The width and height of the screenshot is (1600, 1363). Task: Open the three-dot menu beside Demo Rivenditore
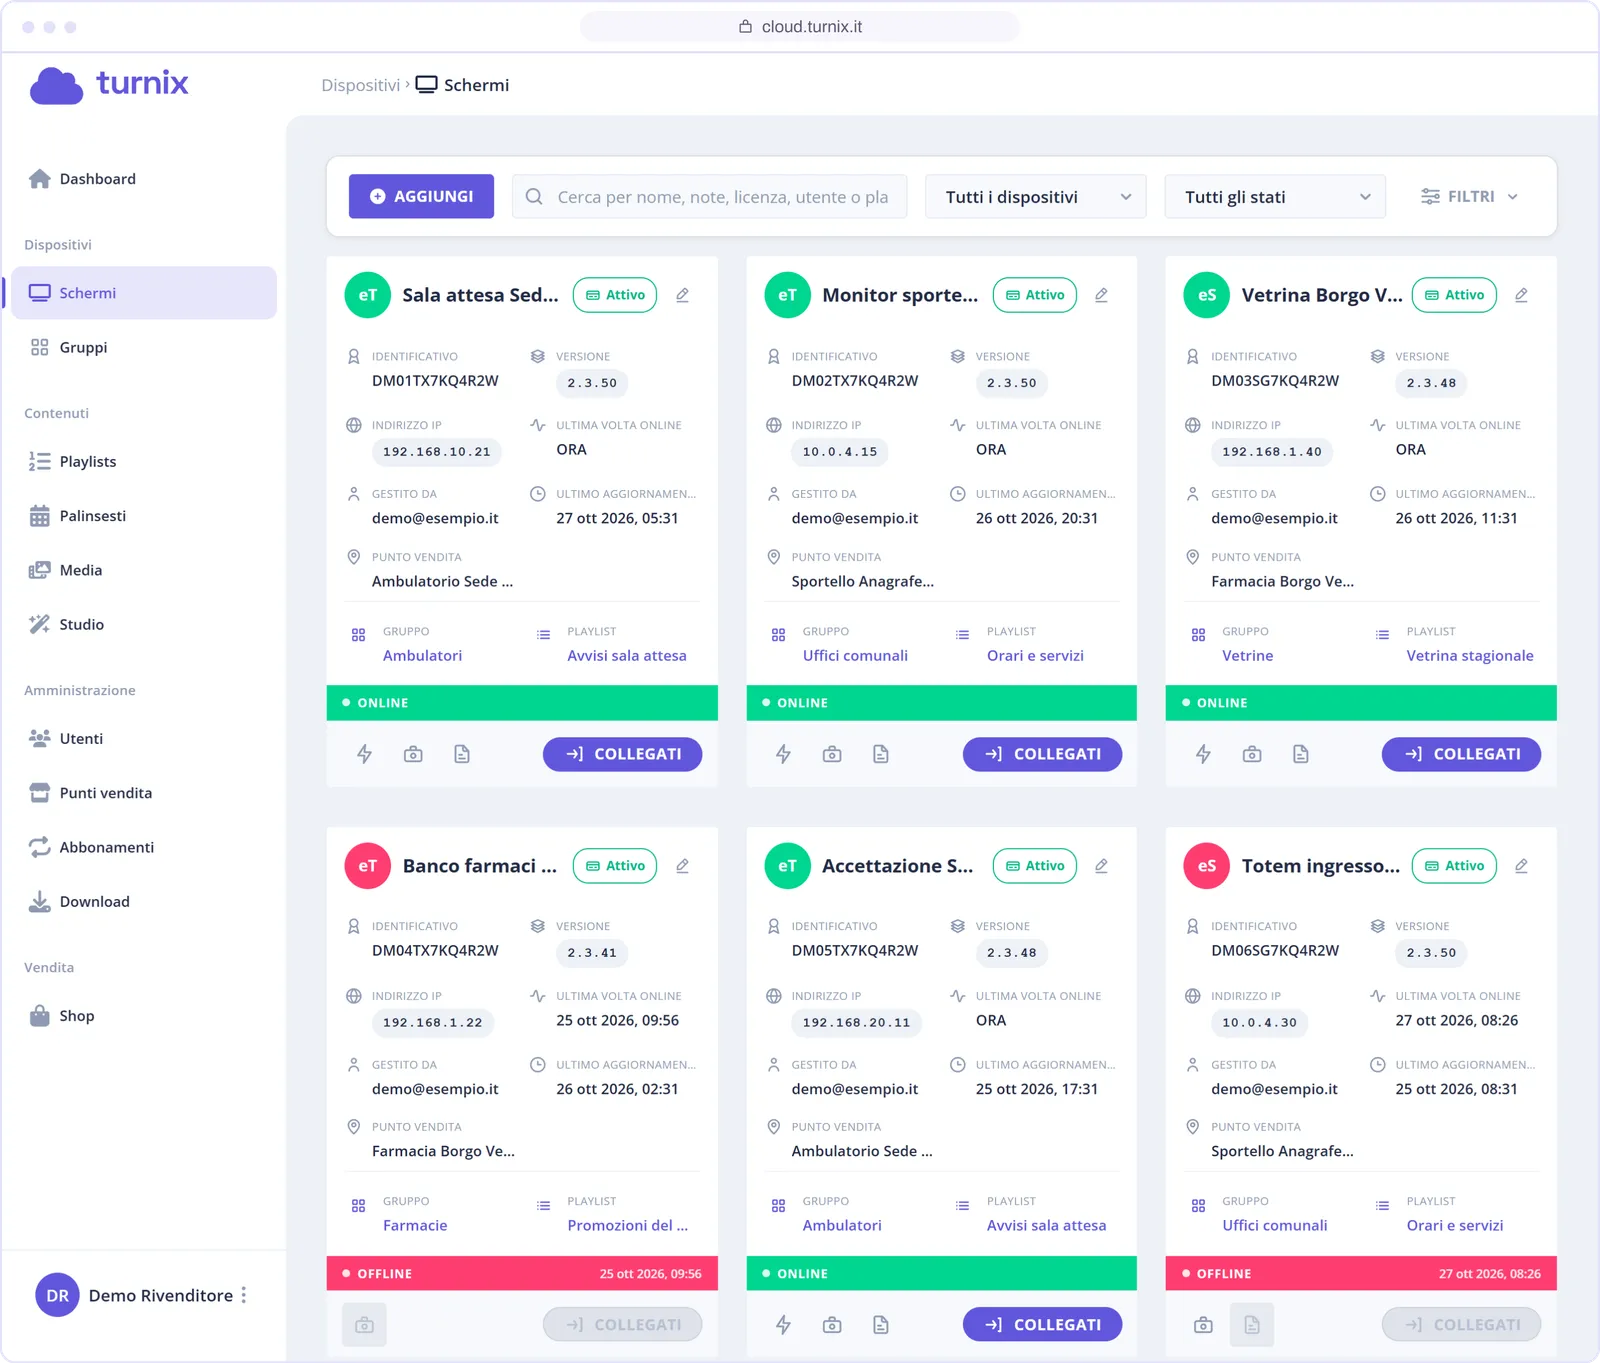point(244,1295)
